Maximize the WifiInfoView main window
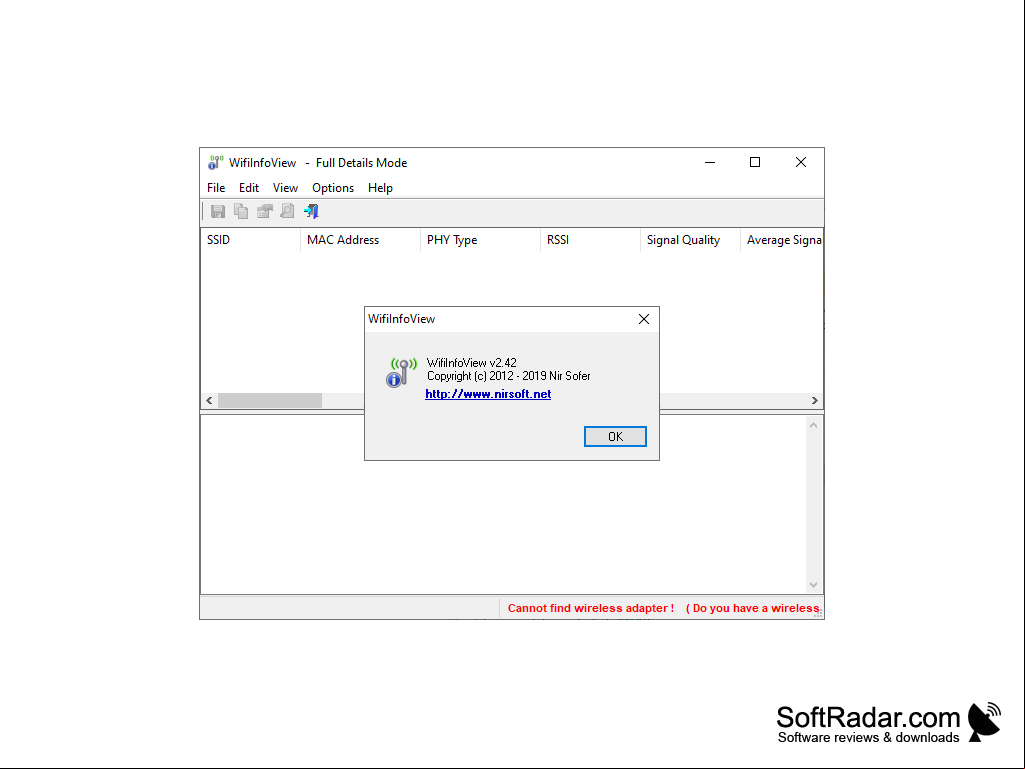This screenshot has height=769, width=1025. tap(755, 162)
